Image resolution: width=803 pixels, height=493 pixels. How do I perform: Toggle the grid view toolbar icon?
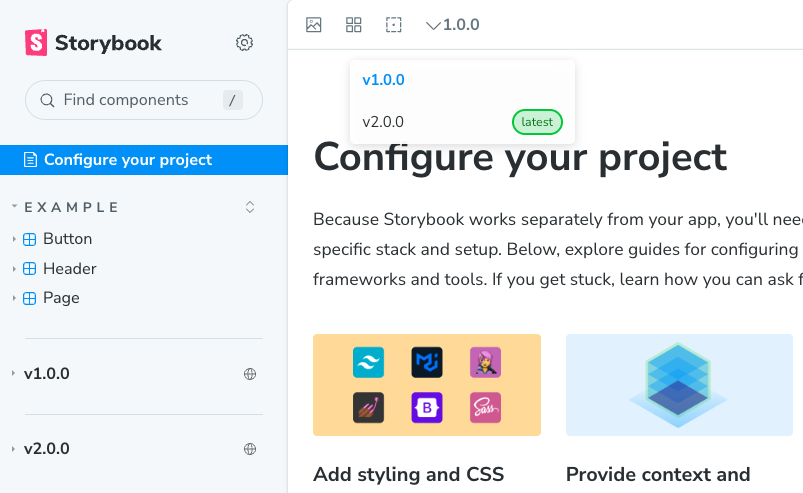[x=353, y=25]
